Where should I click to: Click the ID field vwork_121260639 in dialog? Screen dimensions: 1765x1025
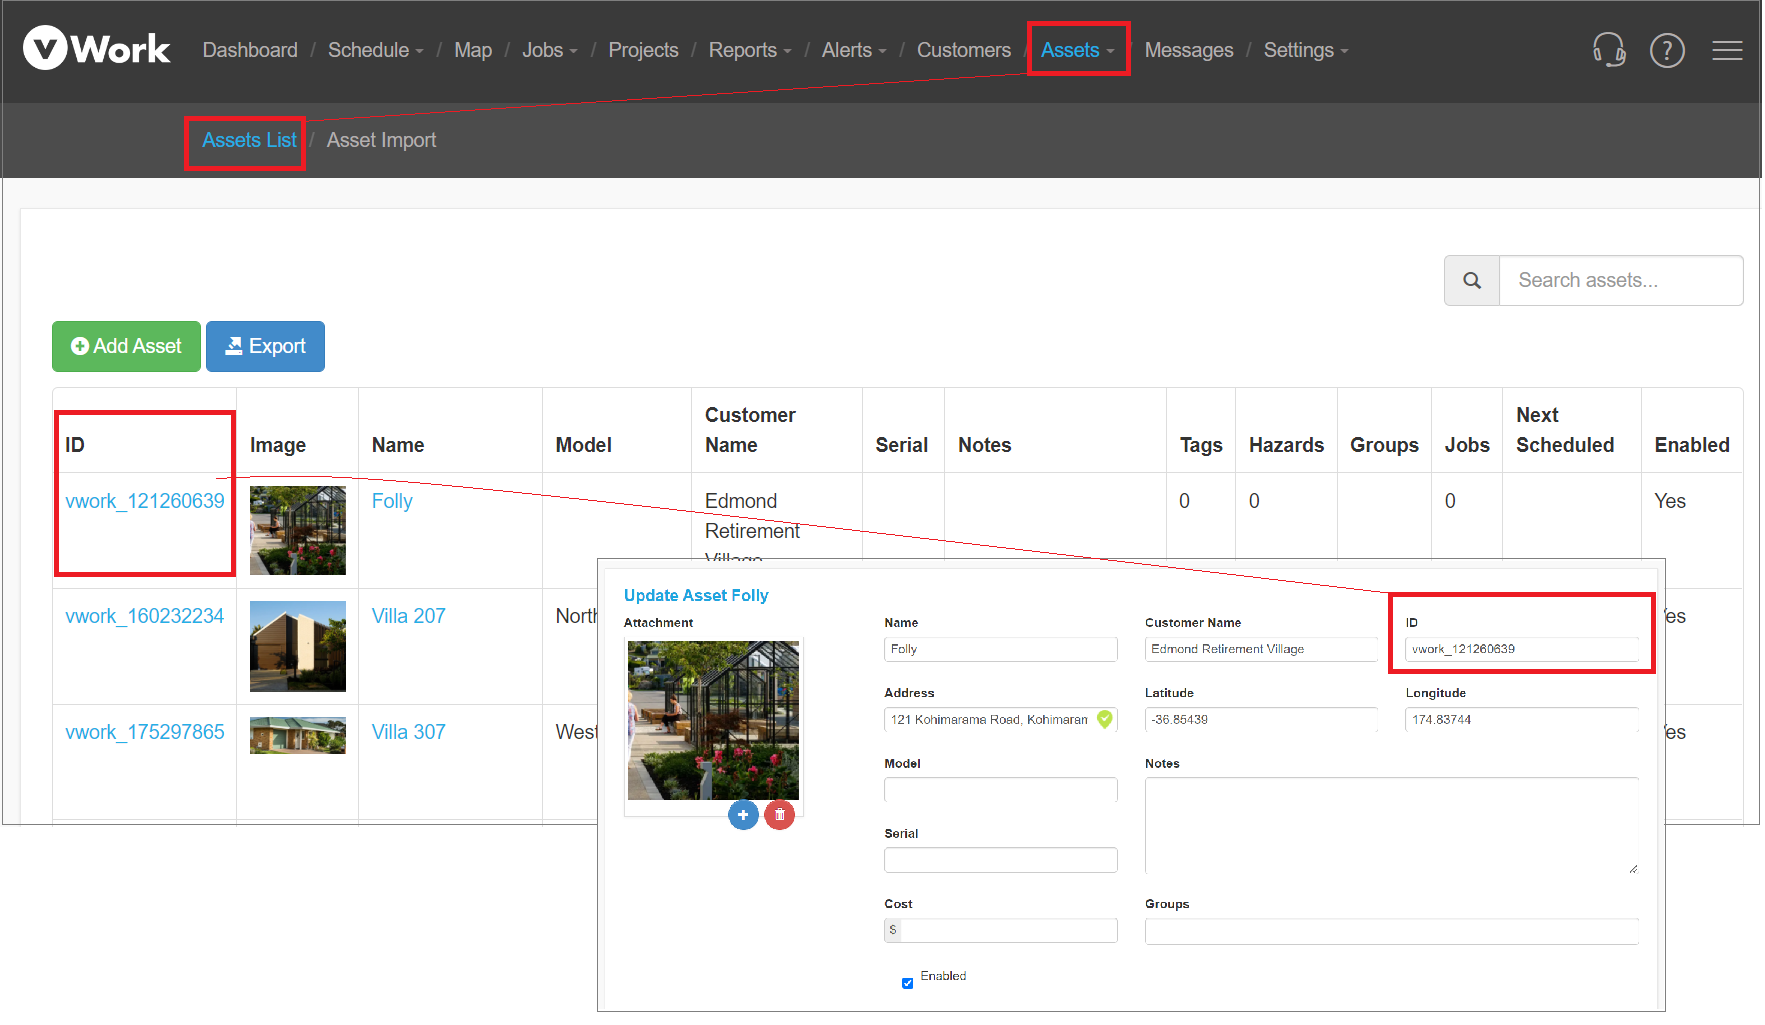[x=1522, y=649]
